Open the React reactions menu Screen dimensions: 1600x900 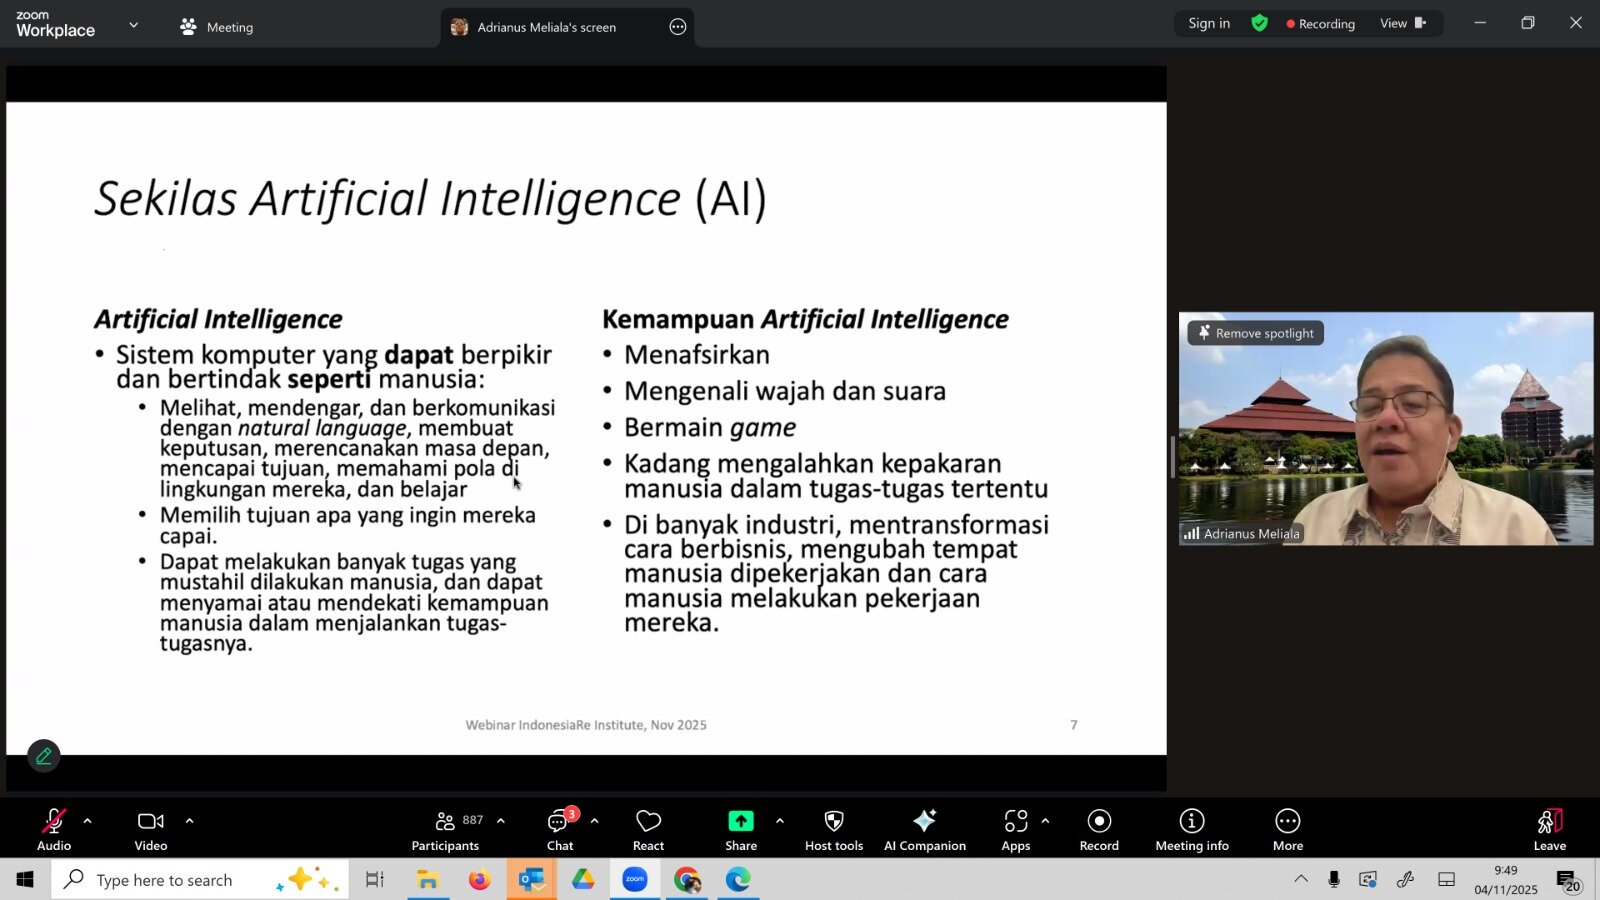click(x=647, y=828)
